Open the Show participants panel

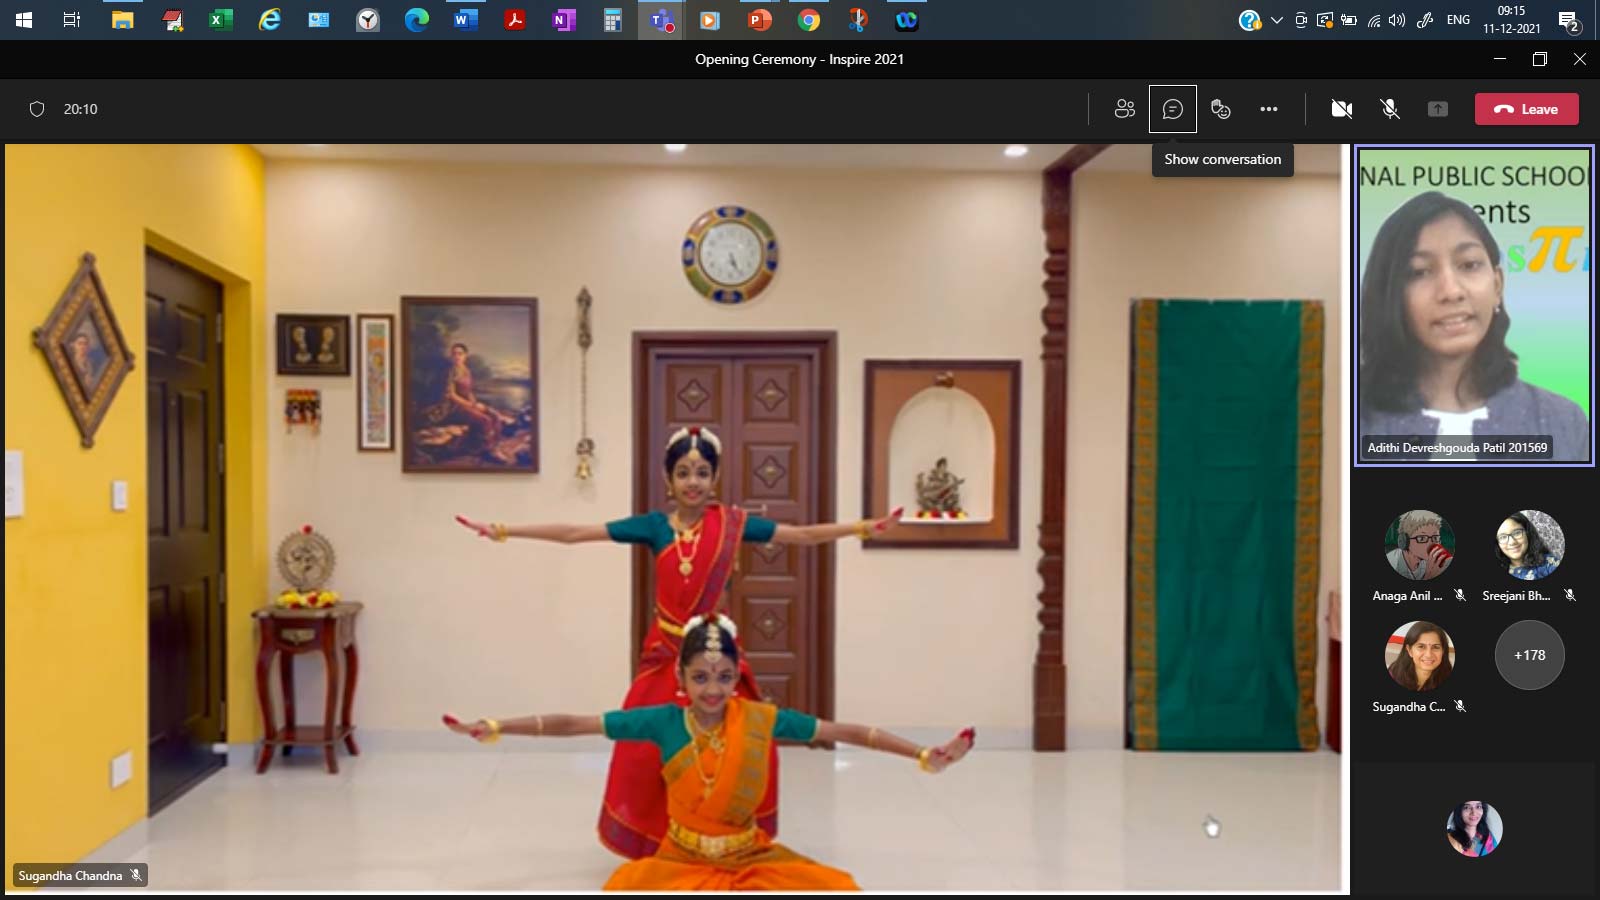tap(1124, 109)
